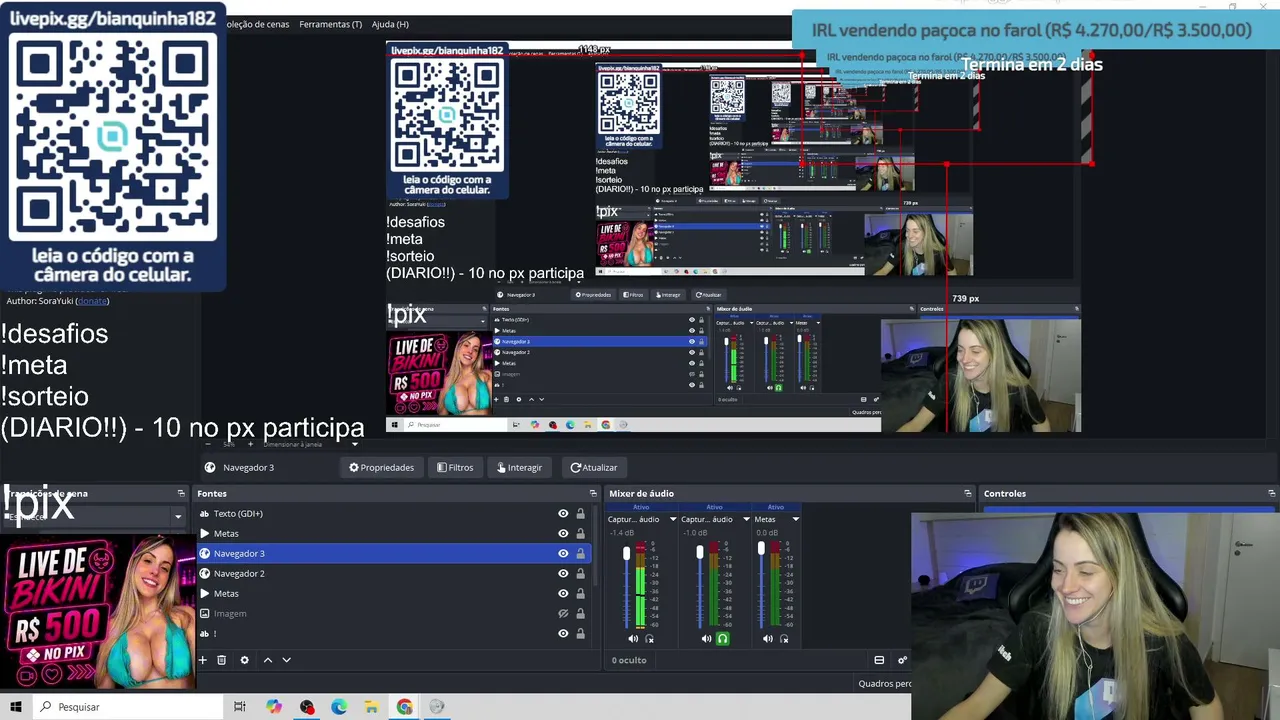
Task: Hide the Texto (GDI+) source
Action: point(563,514)
